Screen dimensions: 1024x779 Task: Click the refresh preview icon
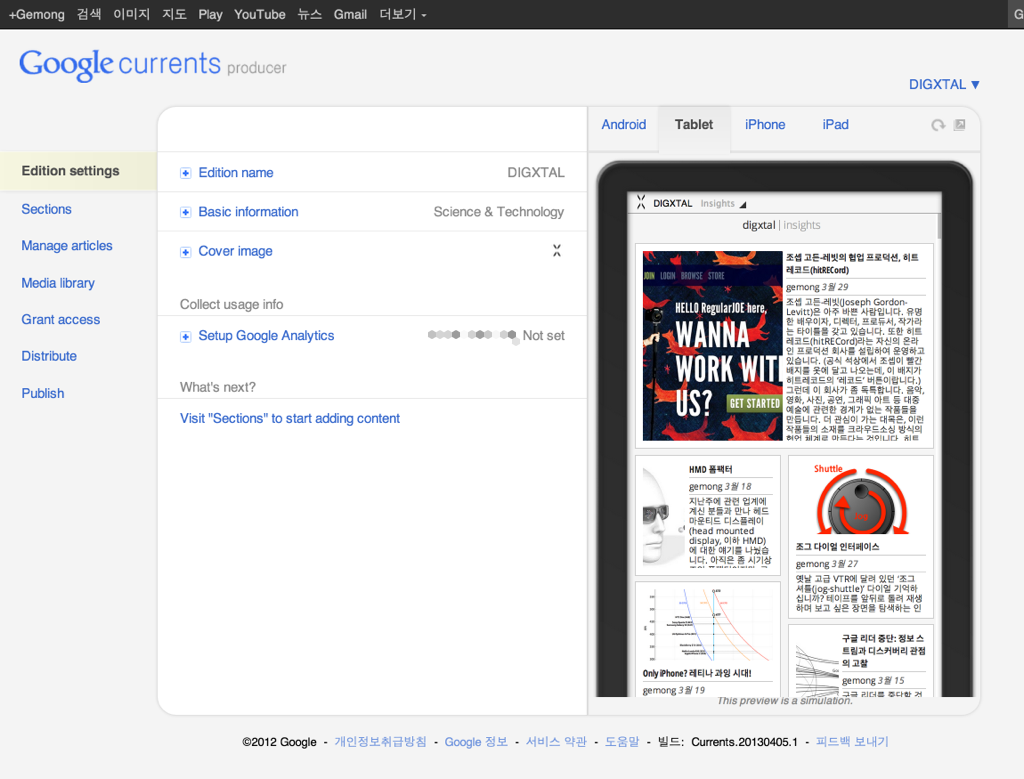tap(938, 125)
